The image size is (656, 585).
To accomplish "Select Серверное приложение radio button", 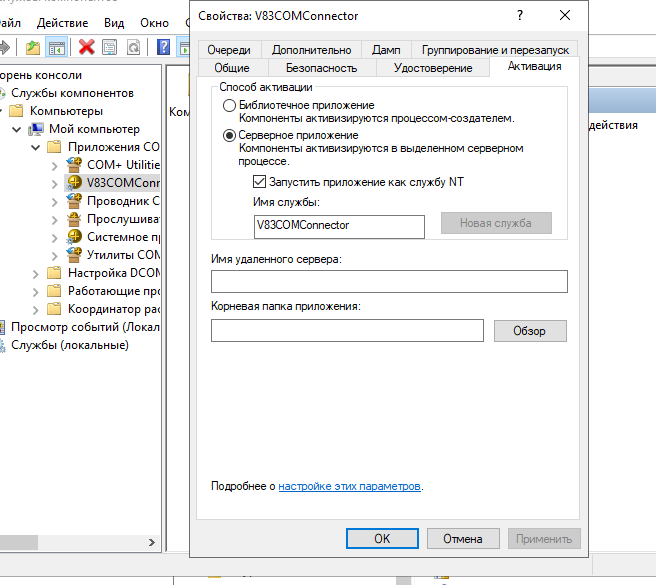I will [x=229, y=135].
